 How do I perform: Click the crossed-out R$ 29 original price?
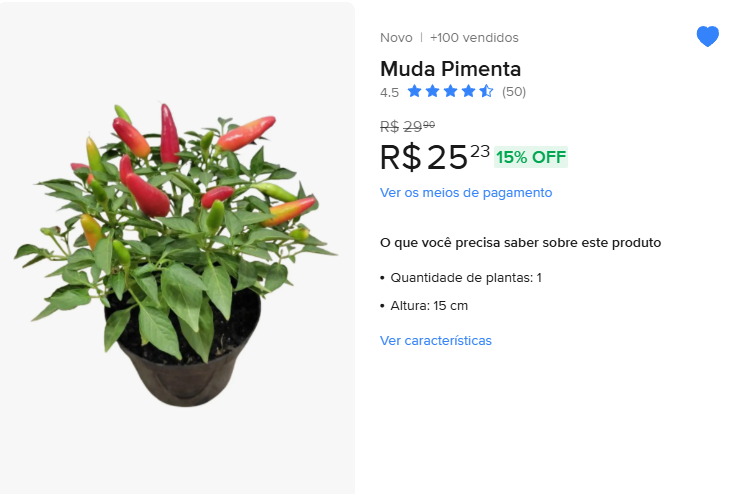pos(407,126)
